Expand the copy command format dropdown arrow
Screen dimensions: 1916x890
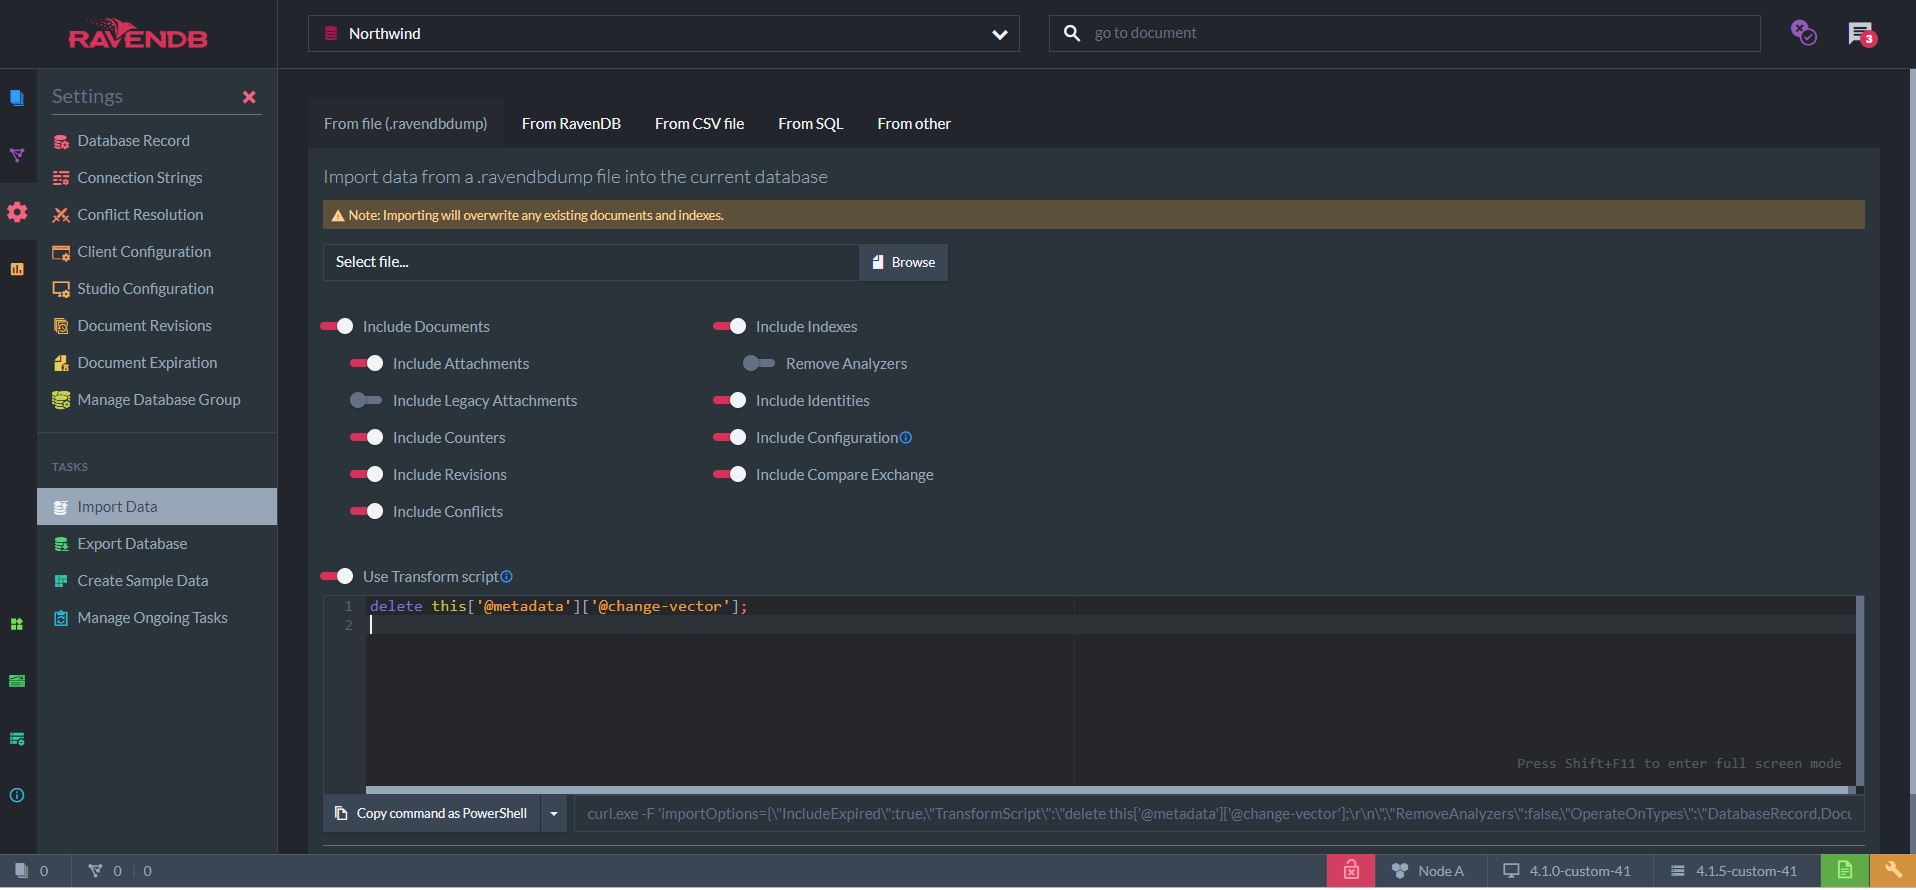(x=554, y=814)
